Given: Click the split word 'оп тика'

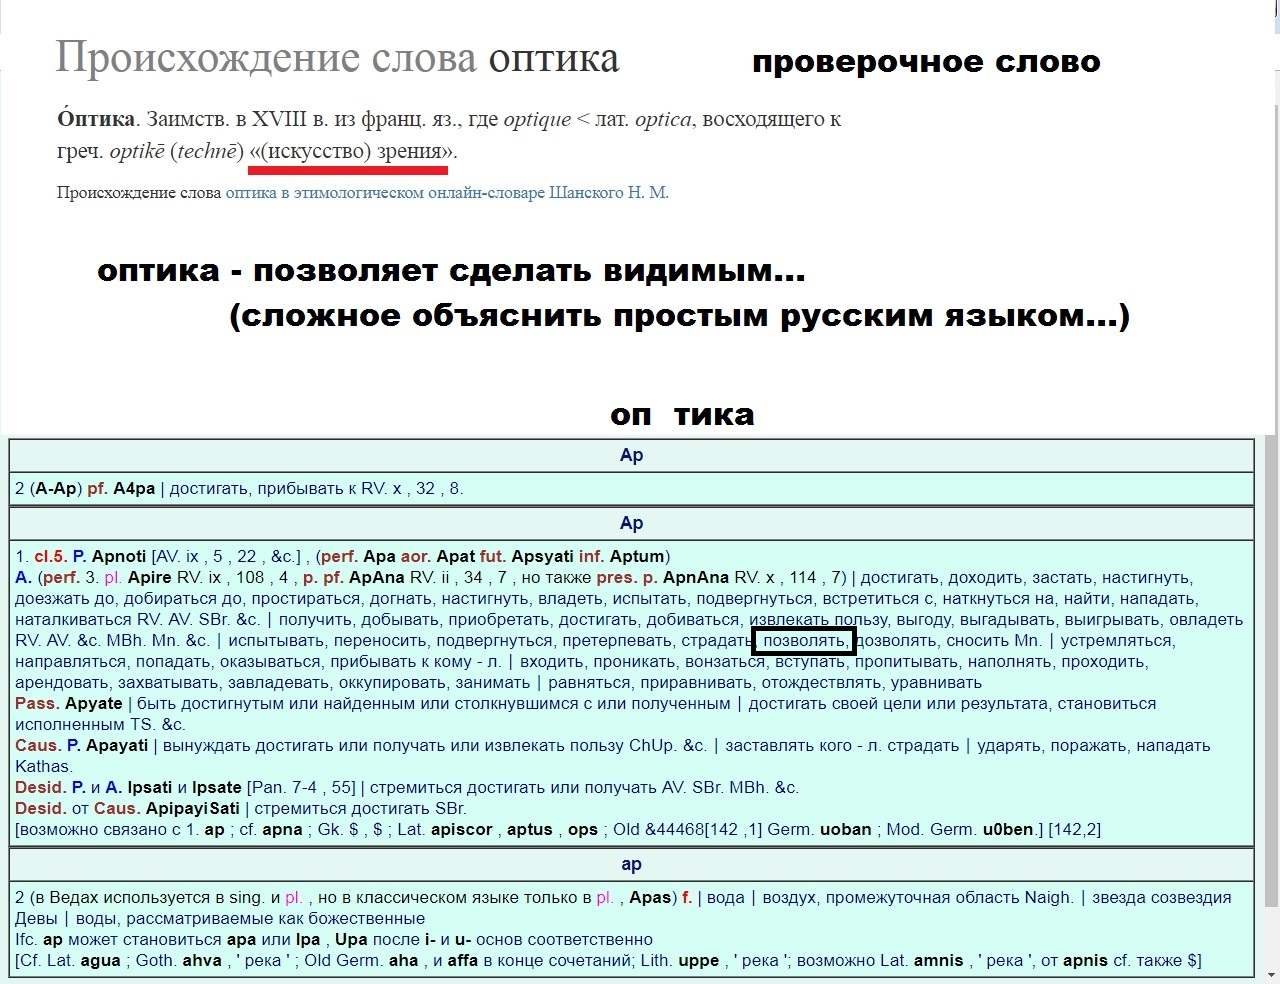Looking at the screenshot, I should (682, 415).
